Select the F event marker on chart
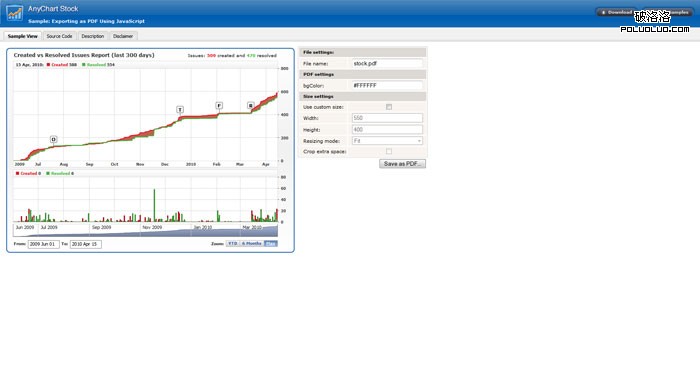 pyautogui.click(x=219, y=105)
